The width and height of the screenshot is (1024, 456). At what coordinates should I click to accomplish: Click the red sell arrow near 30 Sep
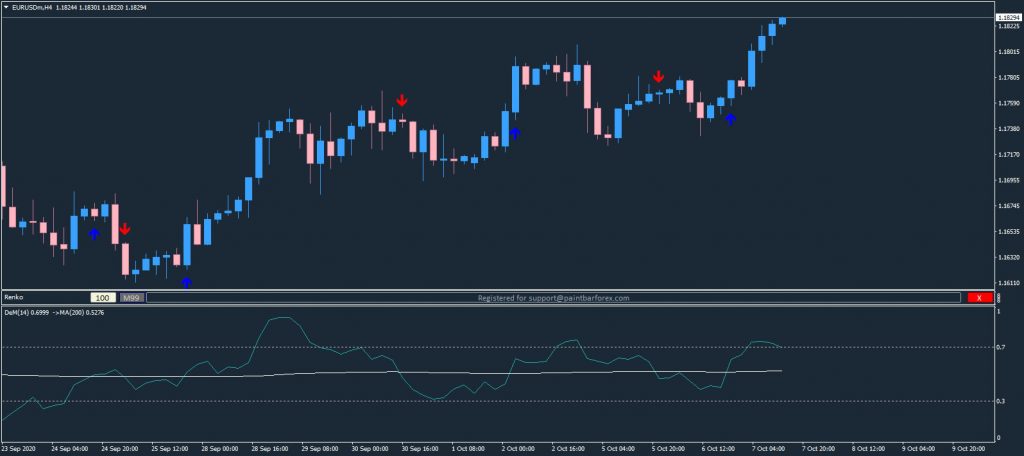(402, 100)
